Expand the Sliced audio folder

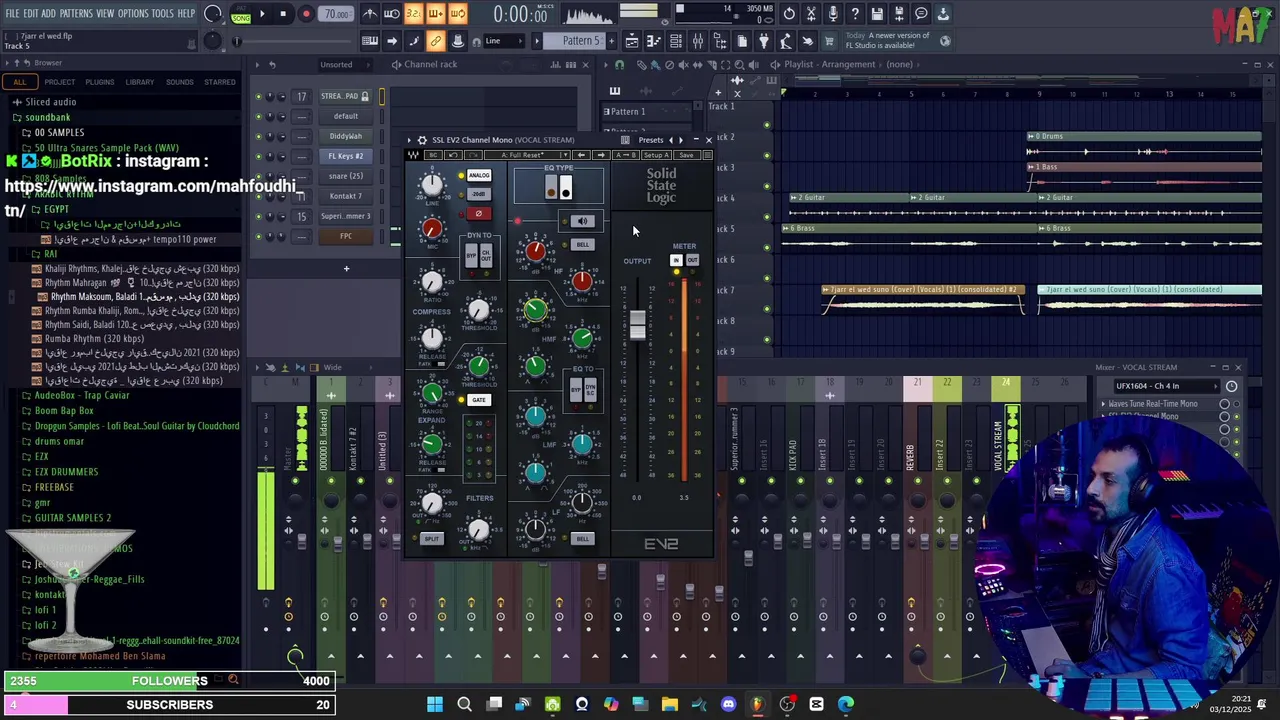click(x=50, y=102)
